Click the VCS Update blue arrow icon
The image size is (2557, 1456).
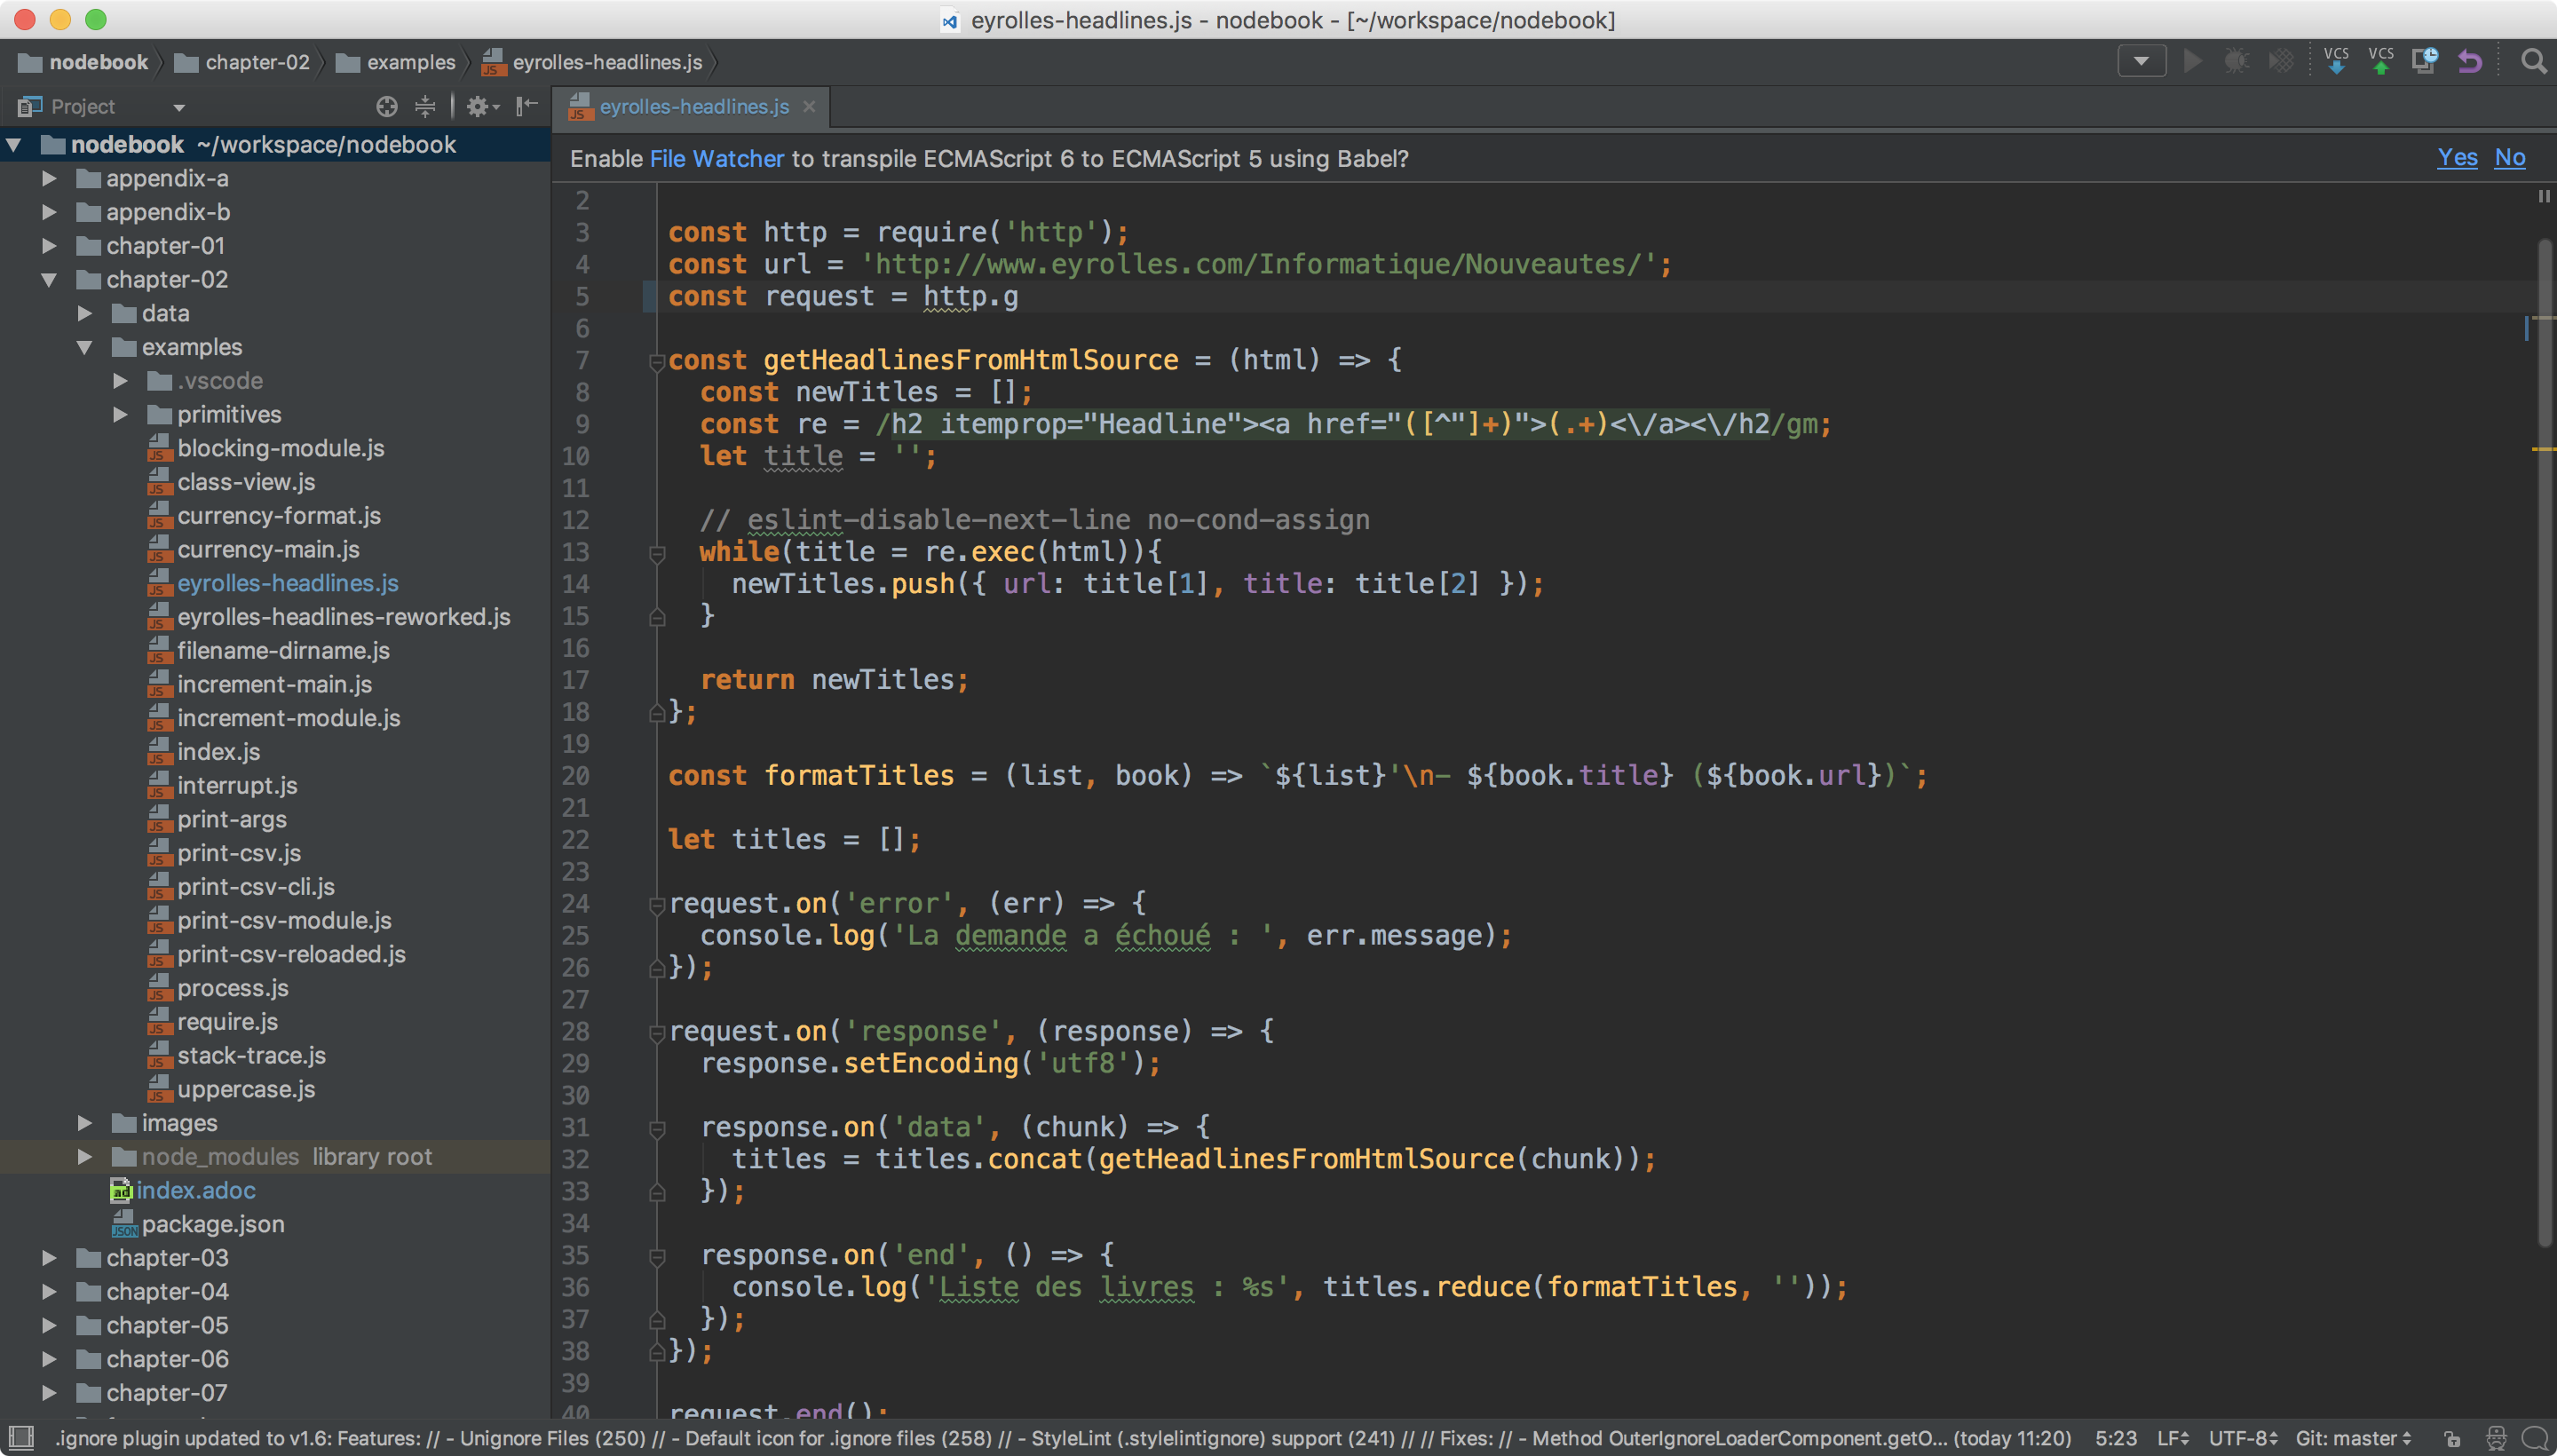(2337, 61)
